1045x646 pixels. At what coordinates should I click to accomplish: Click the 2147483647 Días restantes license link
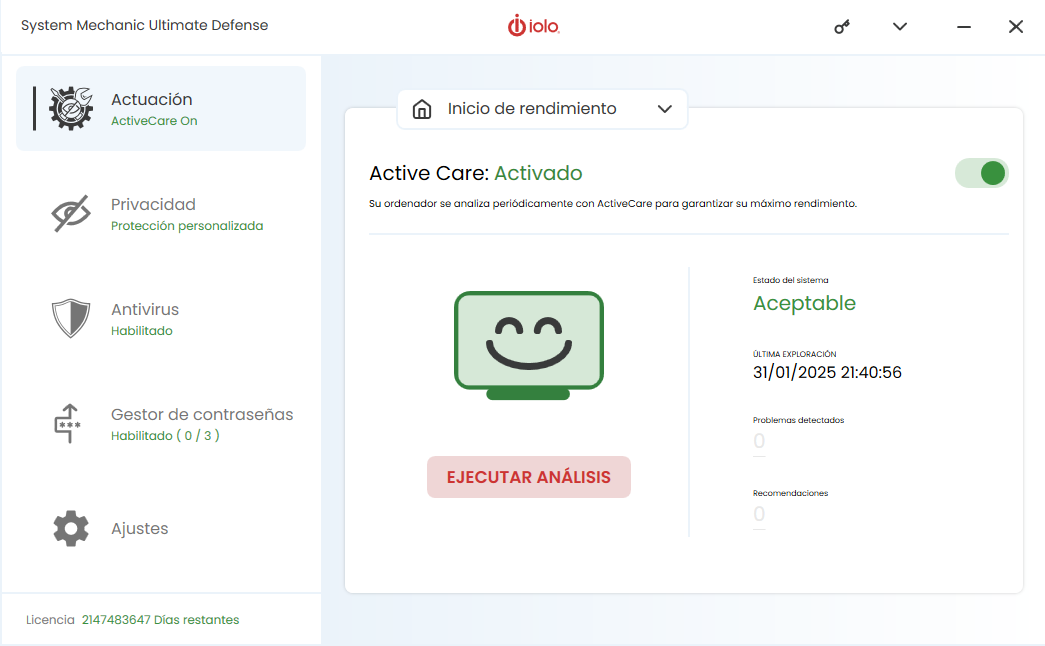161,619
